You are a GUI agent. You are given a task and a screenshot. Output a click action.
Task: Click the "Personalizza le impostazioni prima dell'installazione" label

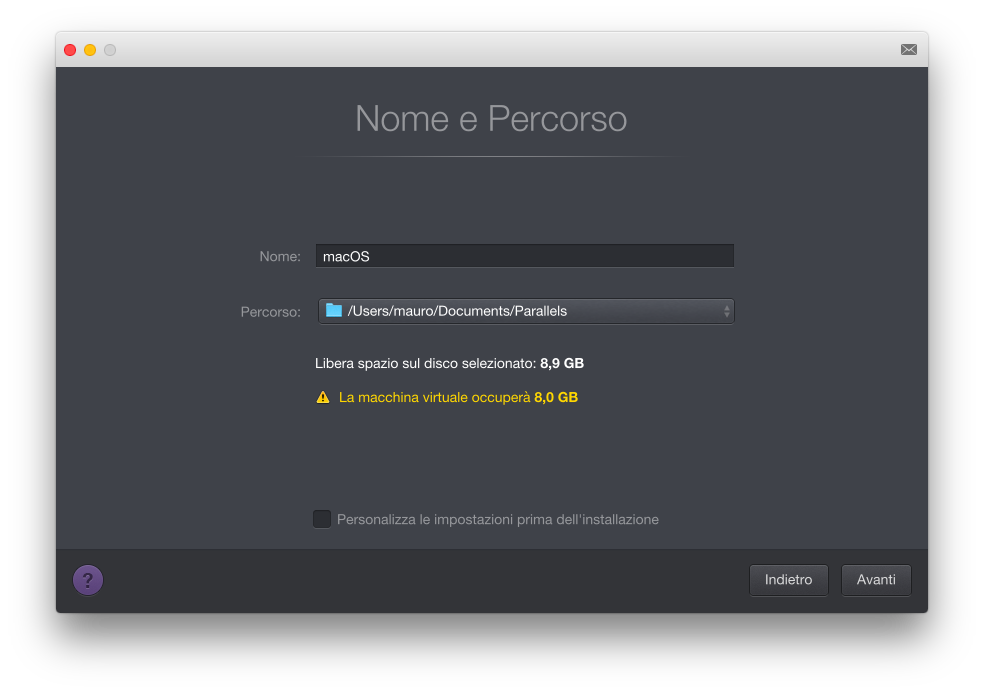(498, 520)
